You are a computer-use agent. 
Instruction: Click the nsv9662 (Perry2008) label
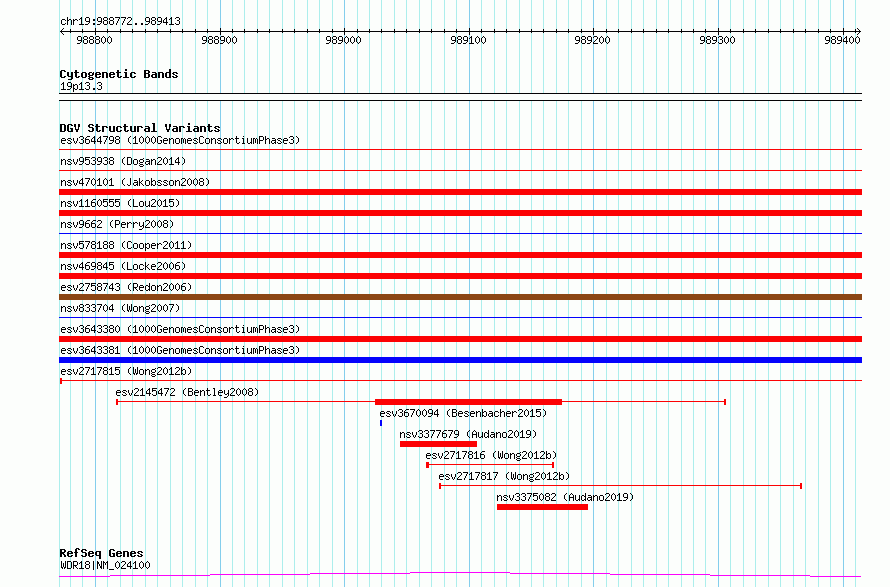tap(117, 224)
